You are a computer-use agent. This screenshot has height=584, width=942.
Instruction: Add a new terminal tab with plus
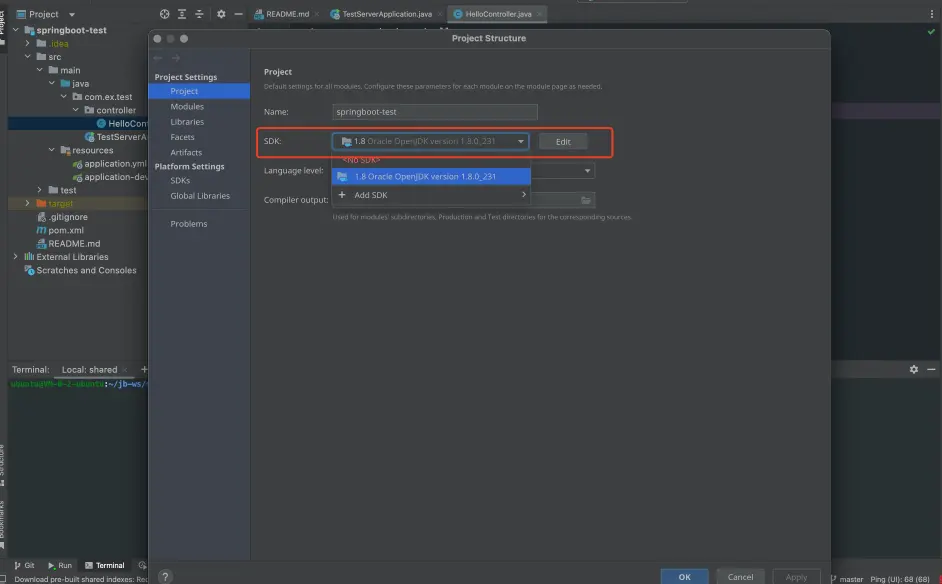click(x=144, y=370)
